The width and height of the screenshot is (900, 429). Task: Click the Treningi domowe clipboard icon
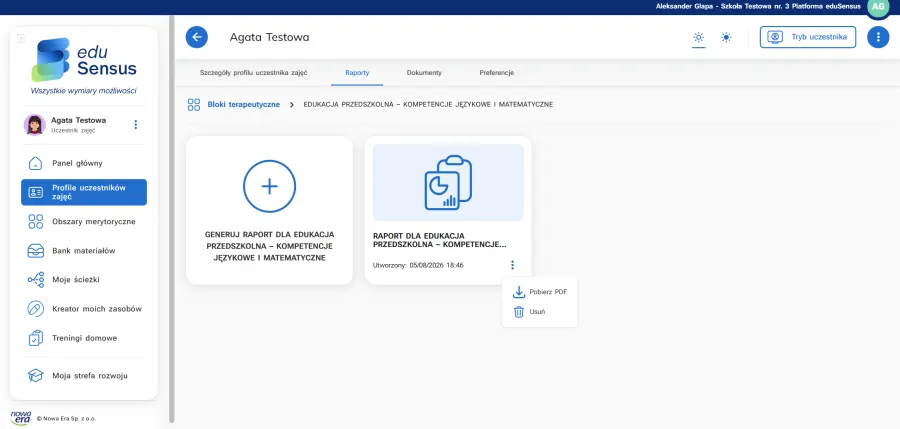click(36, 338)
